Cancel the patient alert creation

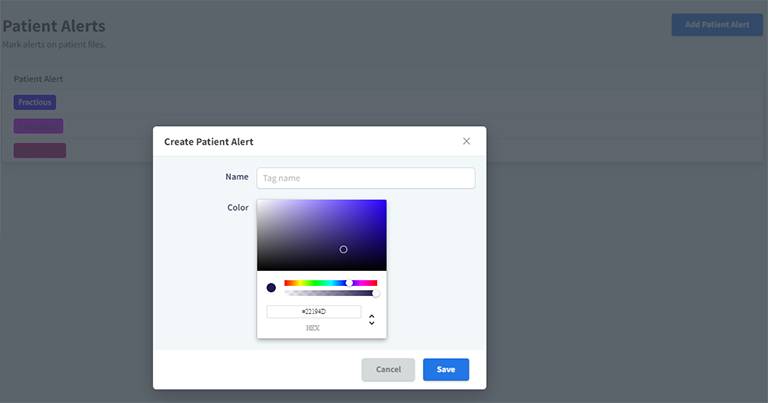388,370
